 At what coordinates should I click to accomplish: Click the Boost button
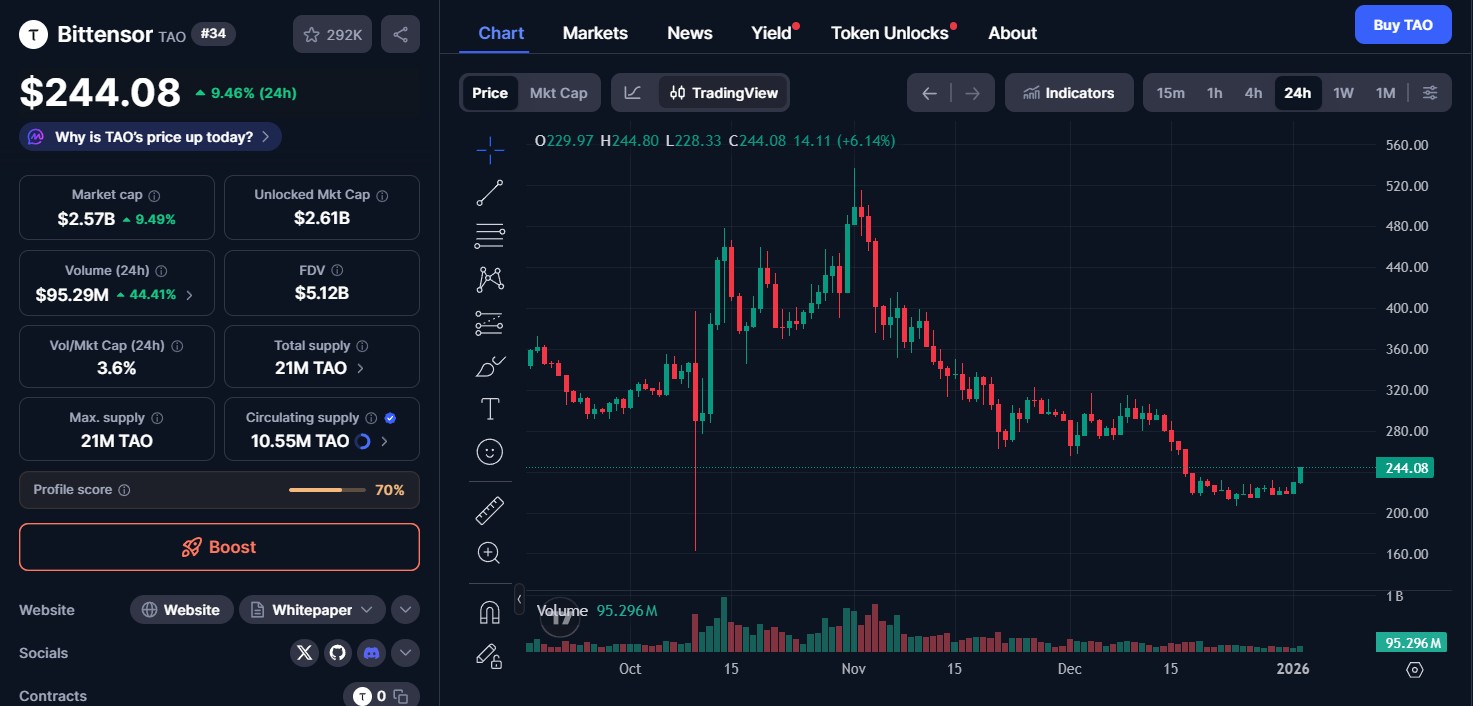[x=219, y=547]
